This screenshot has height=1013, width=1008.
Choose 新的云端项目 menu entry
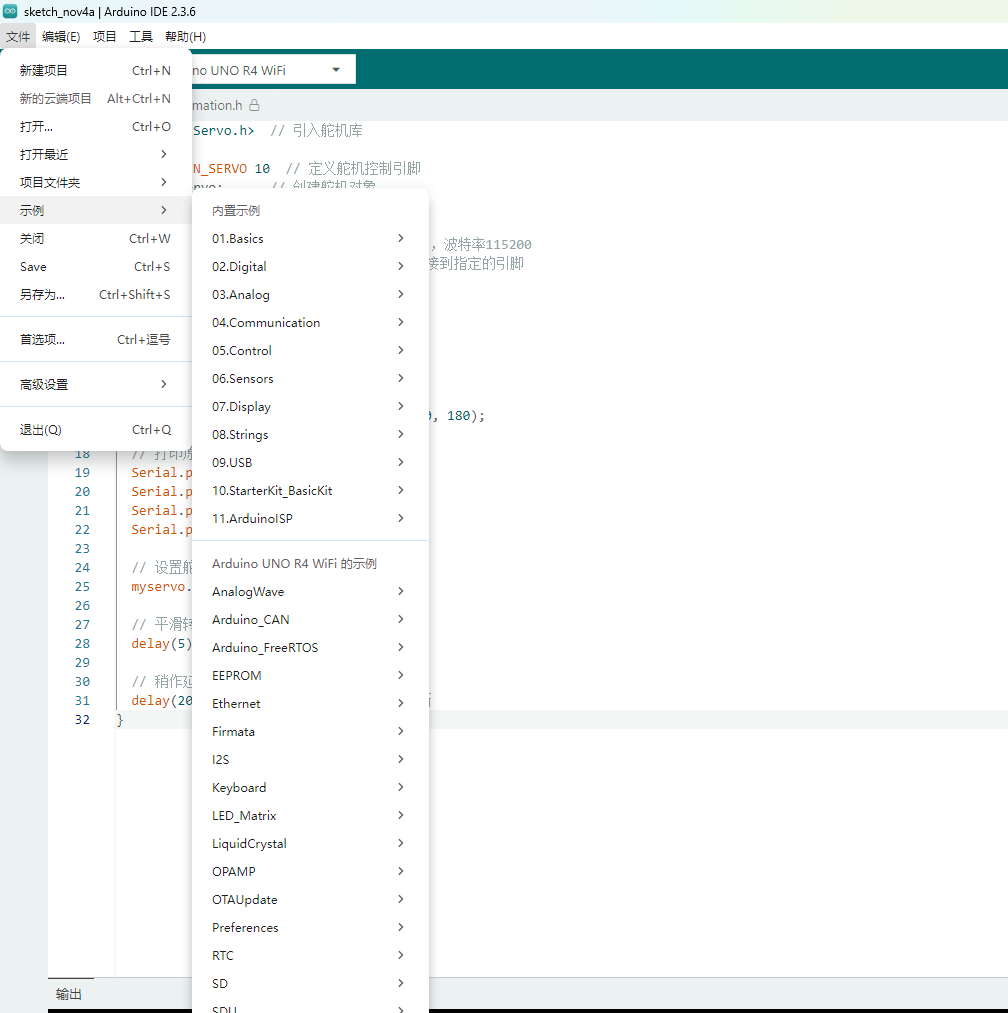coord(96,98)
